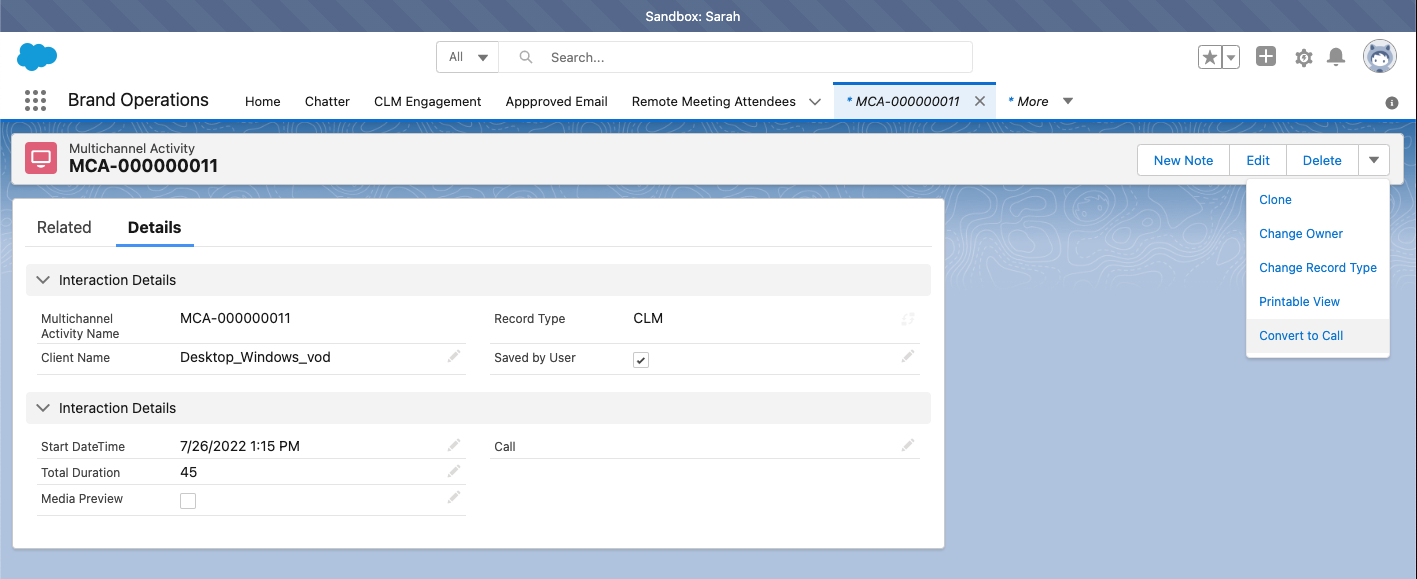Open the App Launcher grid icon
The height and width of the screenshot is (579, 1417).
point(35,101)
